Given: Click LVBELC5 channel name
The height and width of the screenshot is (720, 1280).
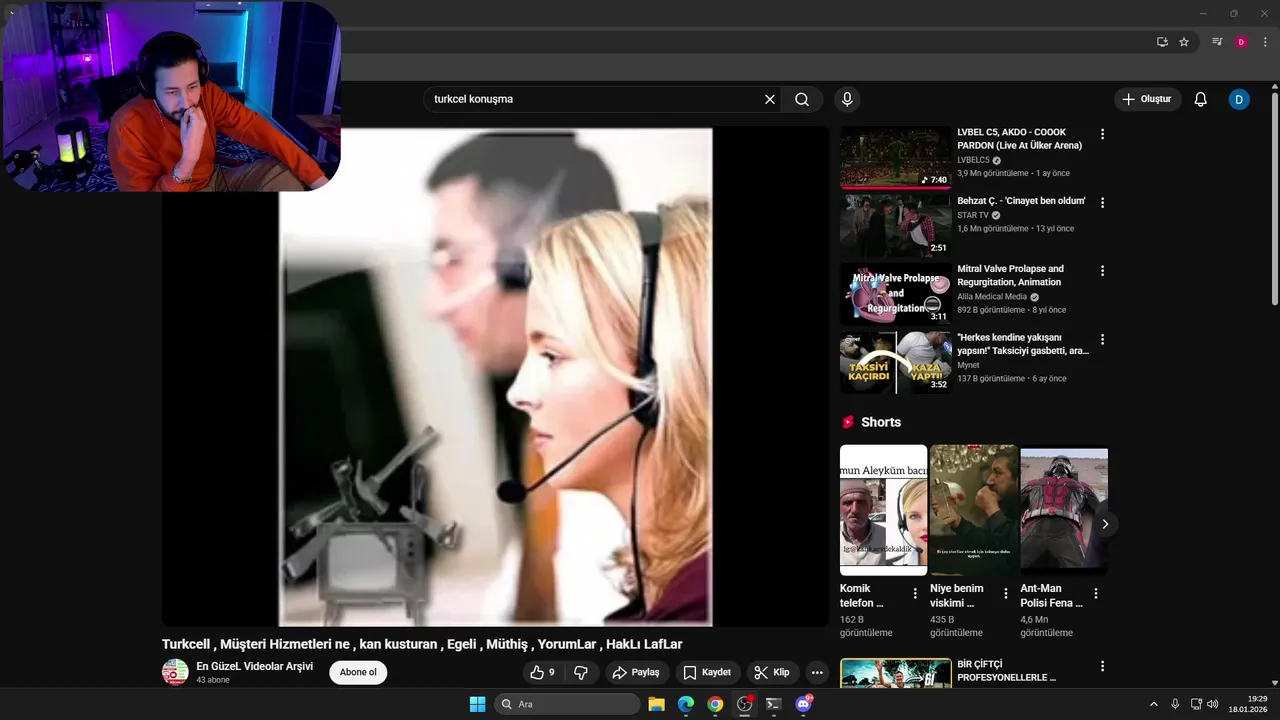Looking at the screenshot, I should [x=973, y=160].
